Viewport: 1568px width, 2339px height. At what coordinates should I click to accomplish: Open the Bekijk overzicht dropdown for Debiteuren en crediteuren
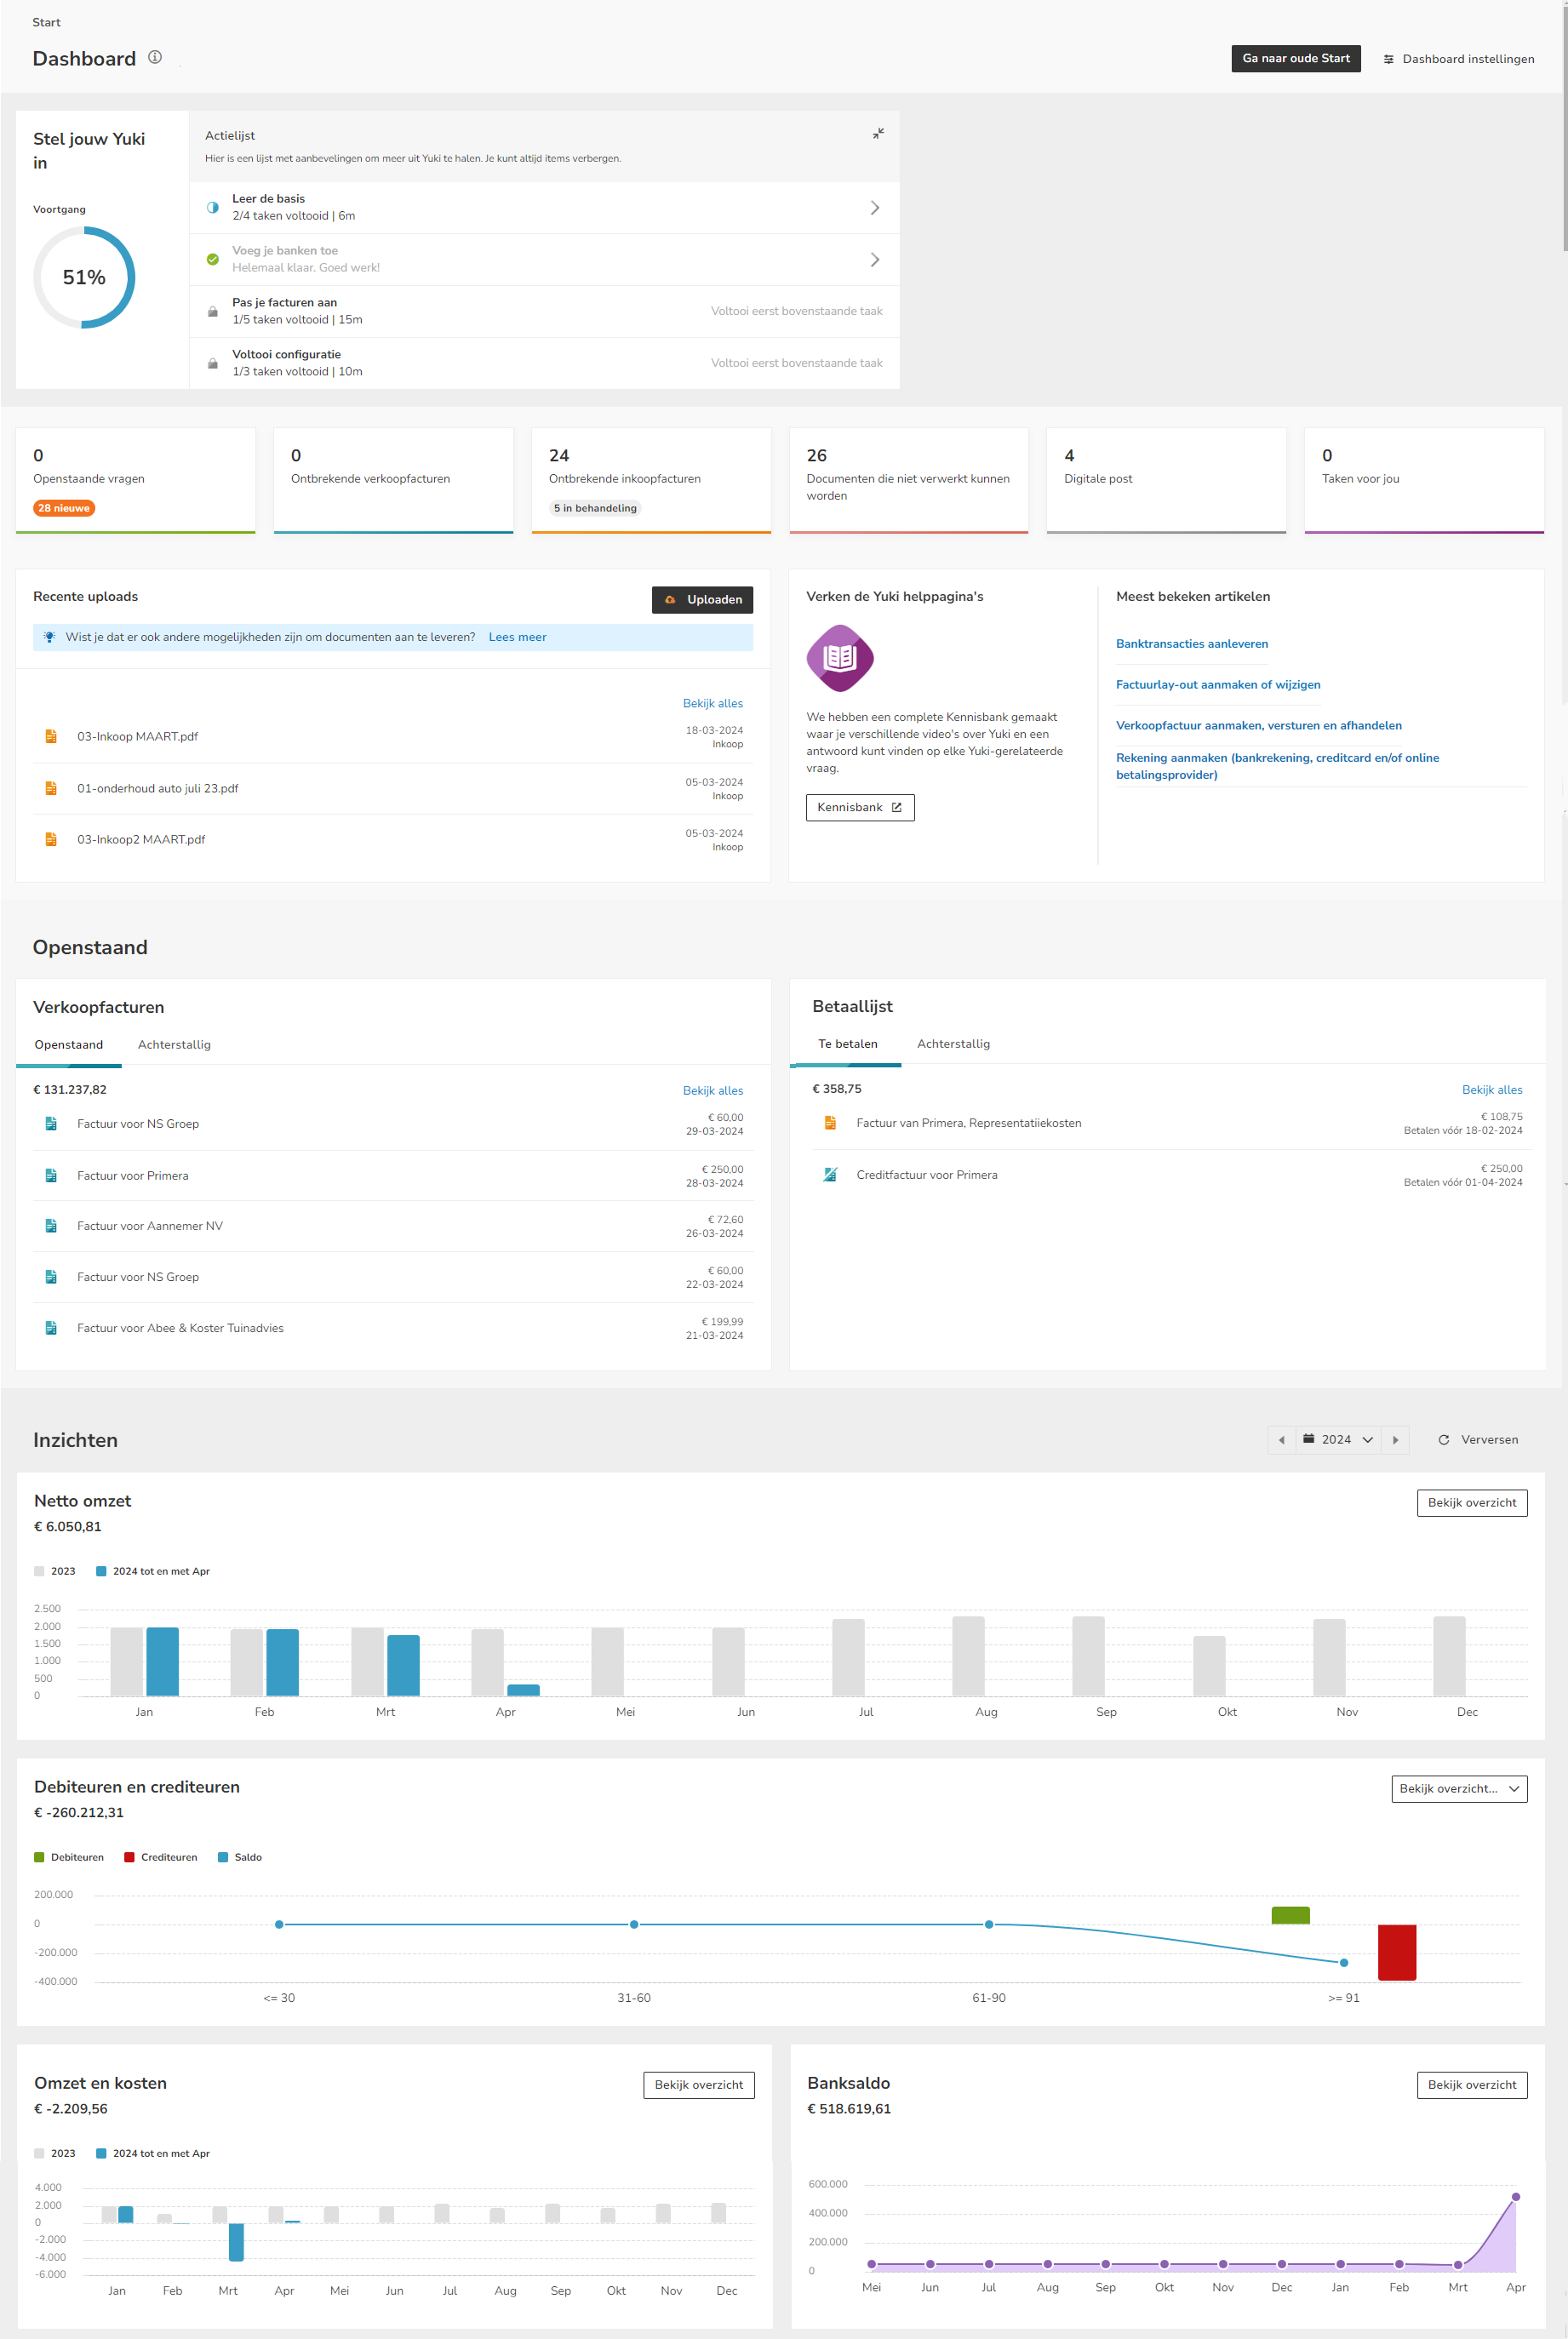point(1459,1789)
